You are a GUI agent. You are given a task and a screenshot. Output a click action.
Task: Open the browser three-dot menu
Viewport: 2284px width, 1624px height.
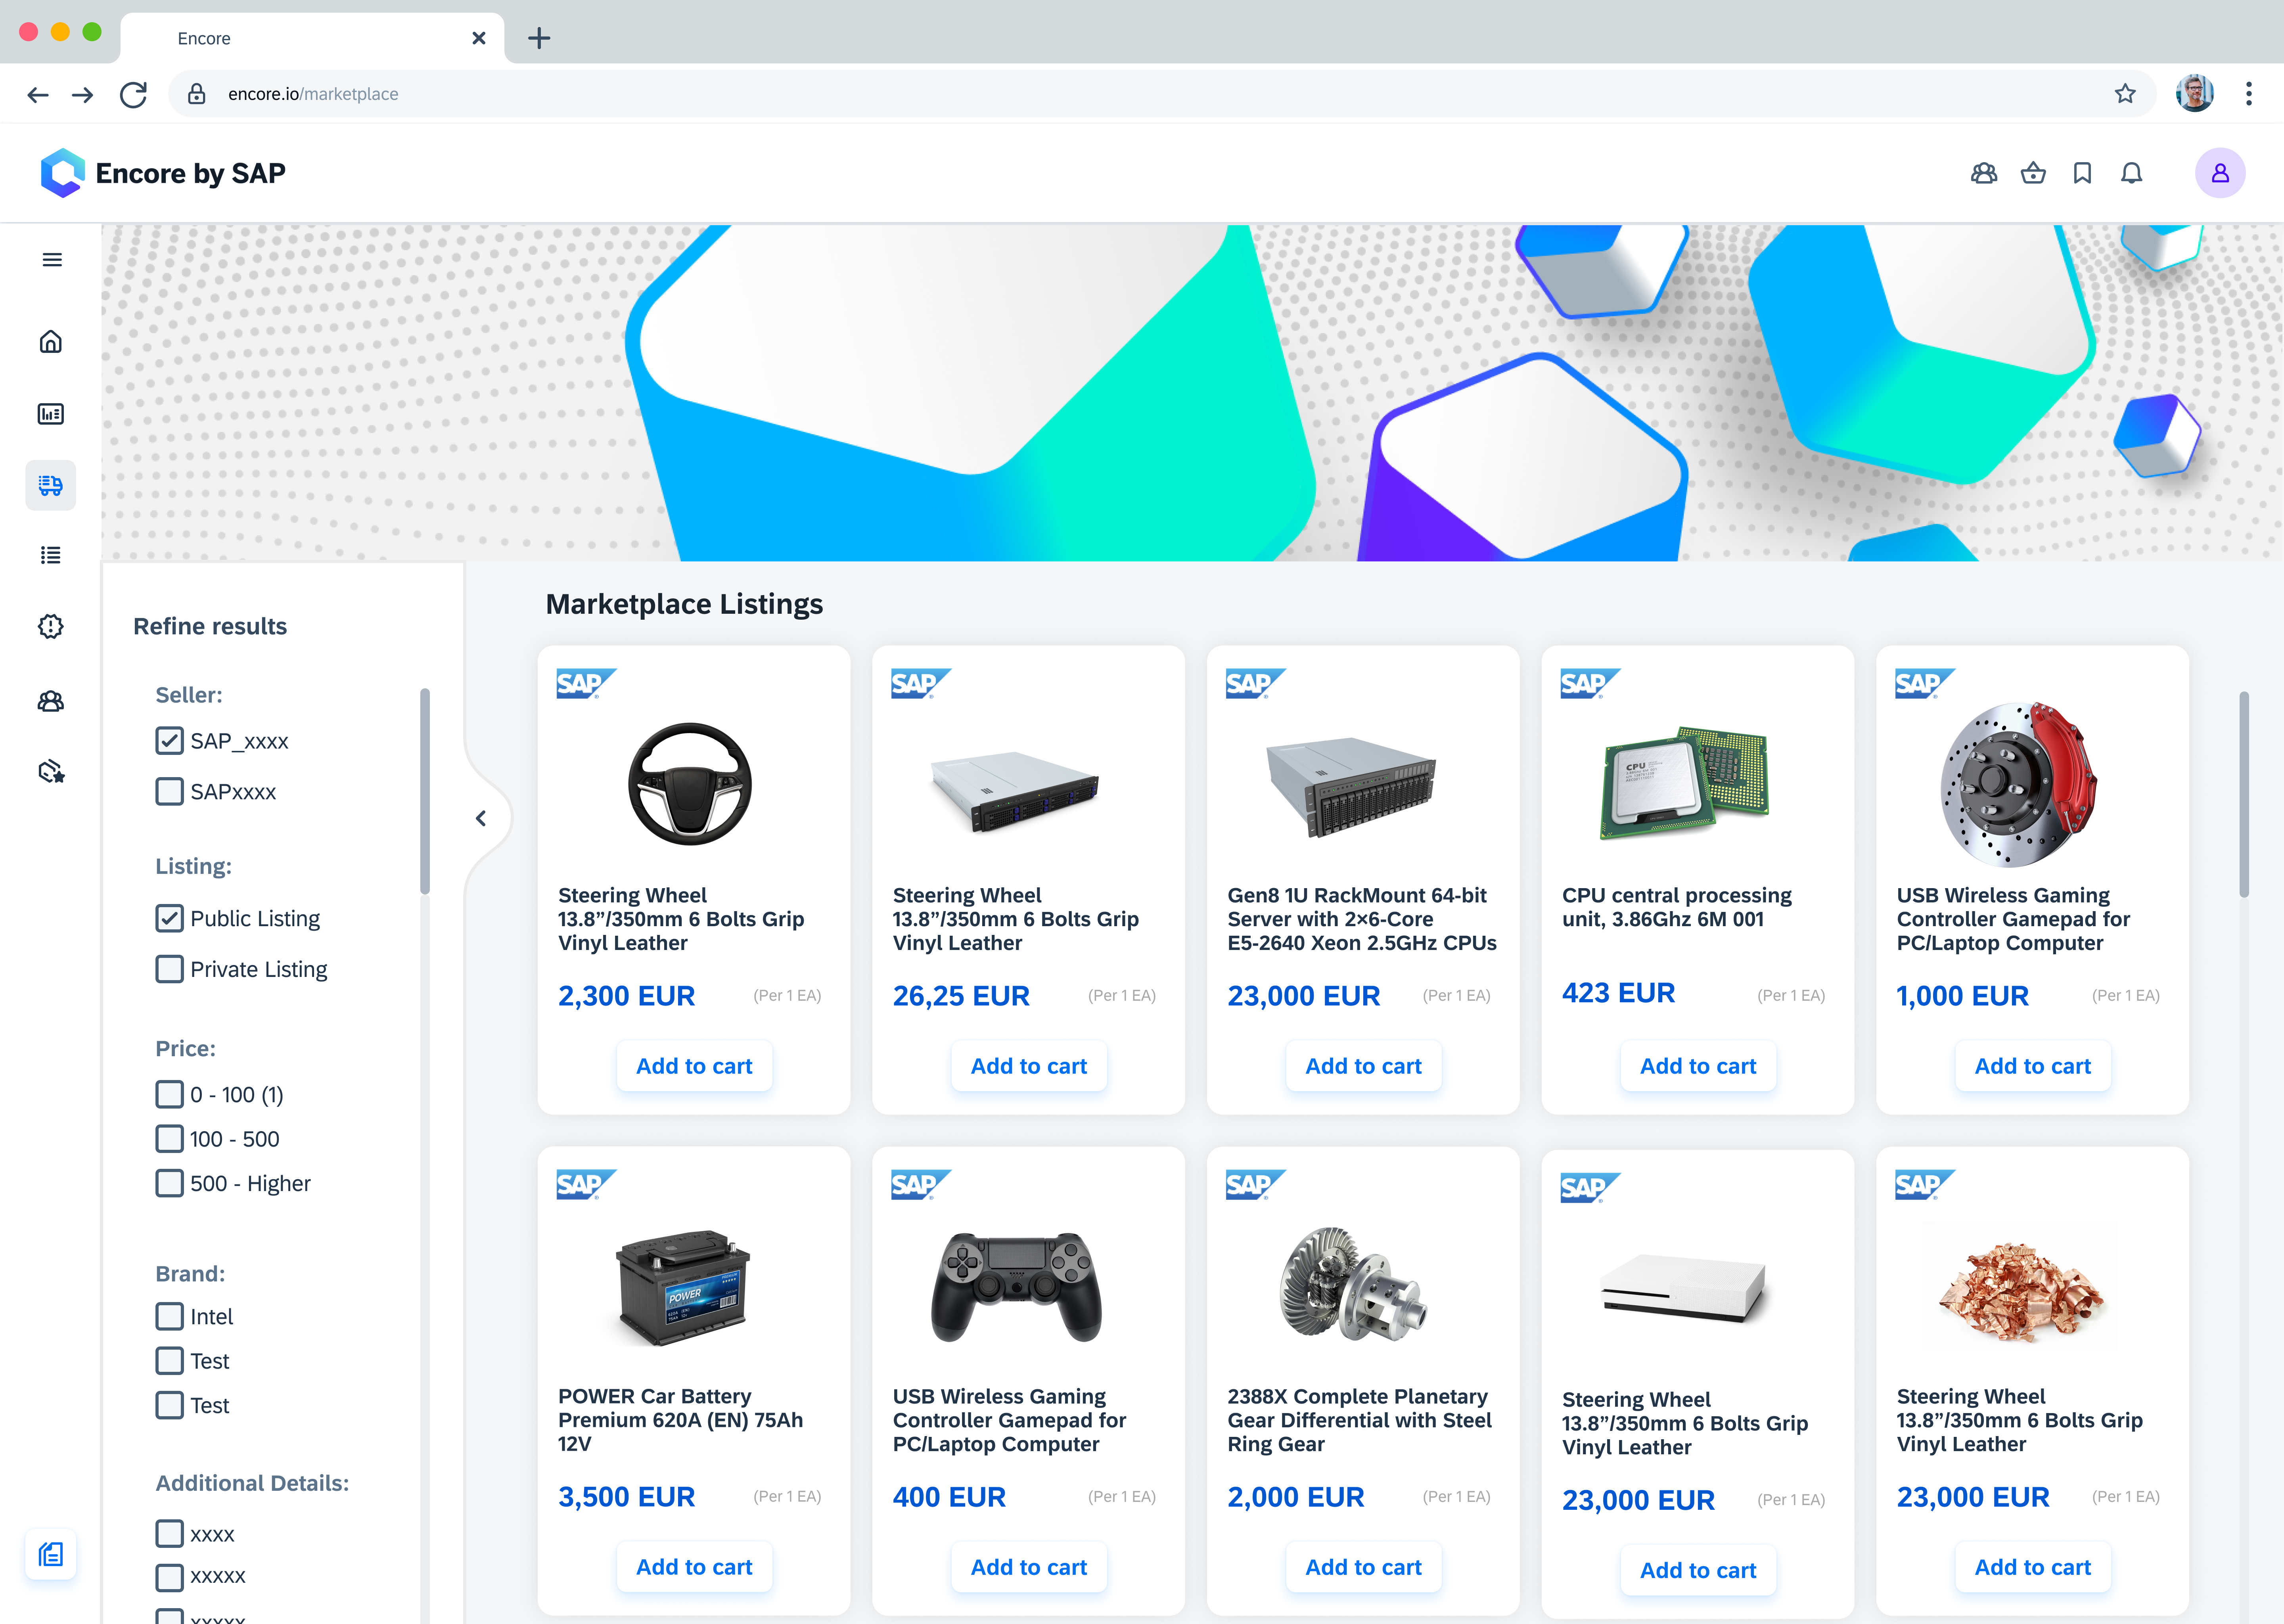(x=2249, y=94)
